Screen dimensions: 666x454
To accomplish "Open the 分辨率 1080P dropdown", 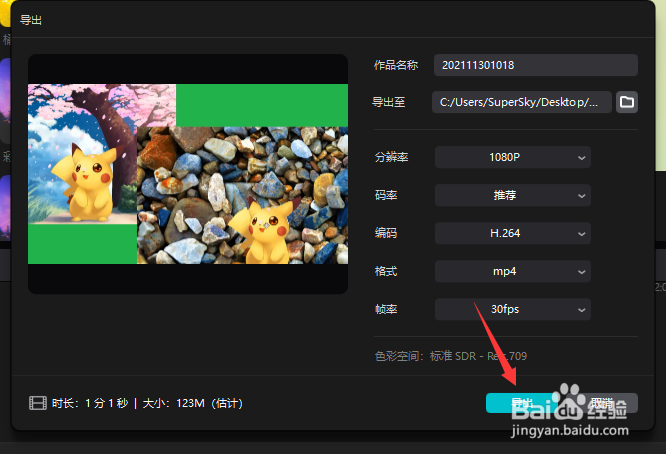I will point(513,157).
